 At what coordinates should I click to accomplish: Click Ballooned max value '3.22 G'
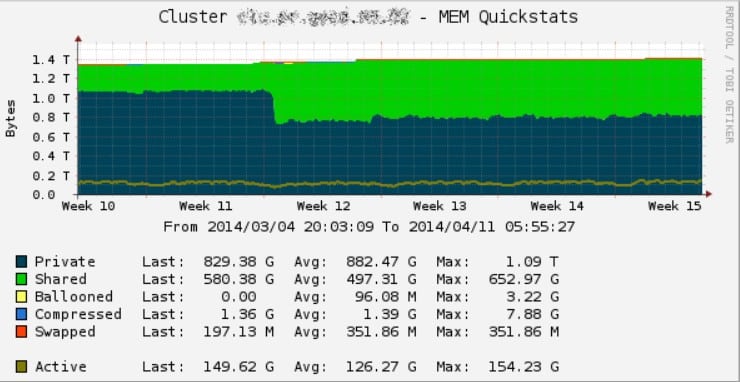click(532, 297)
